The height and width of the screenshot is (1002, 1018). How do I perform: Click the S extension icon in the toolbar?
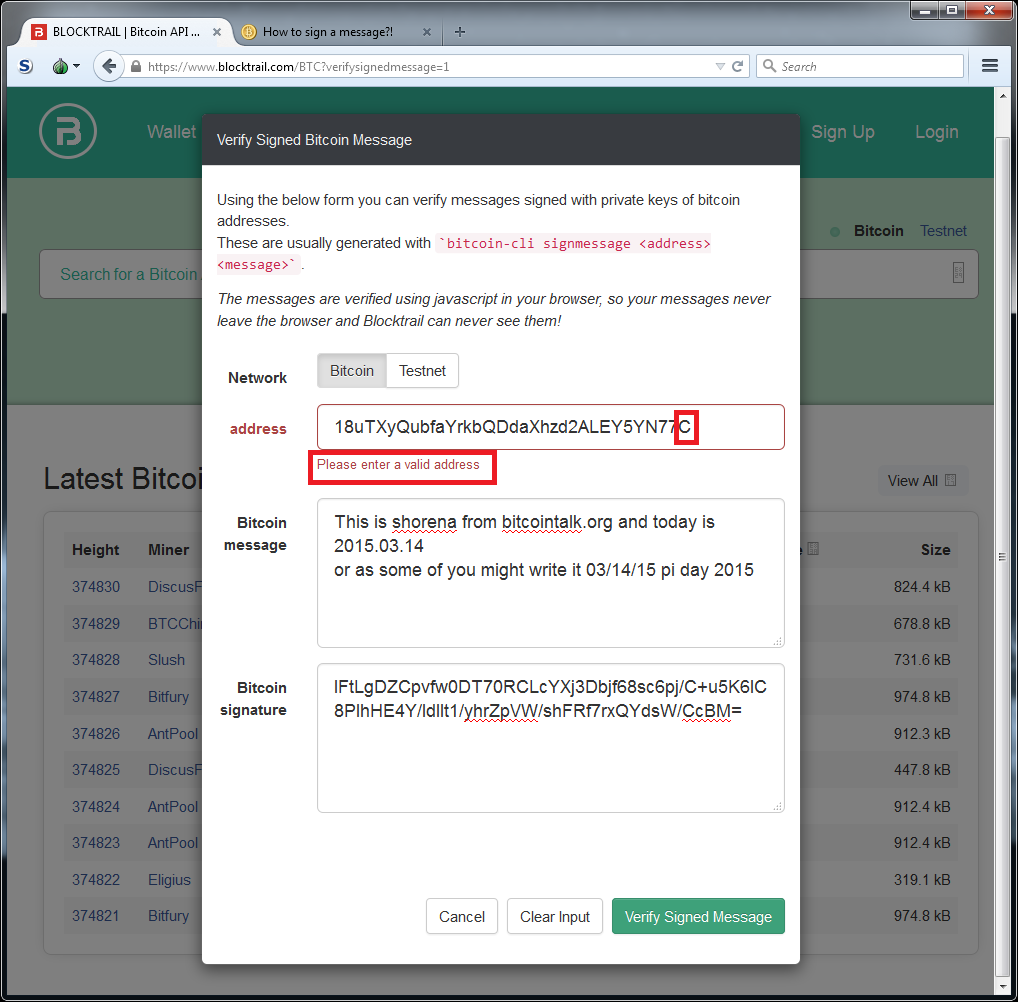[x=25, y=66]
